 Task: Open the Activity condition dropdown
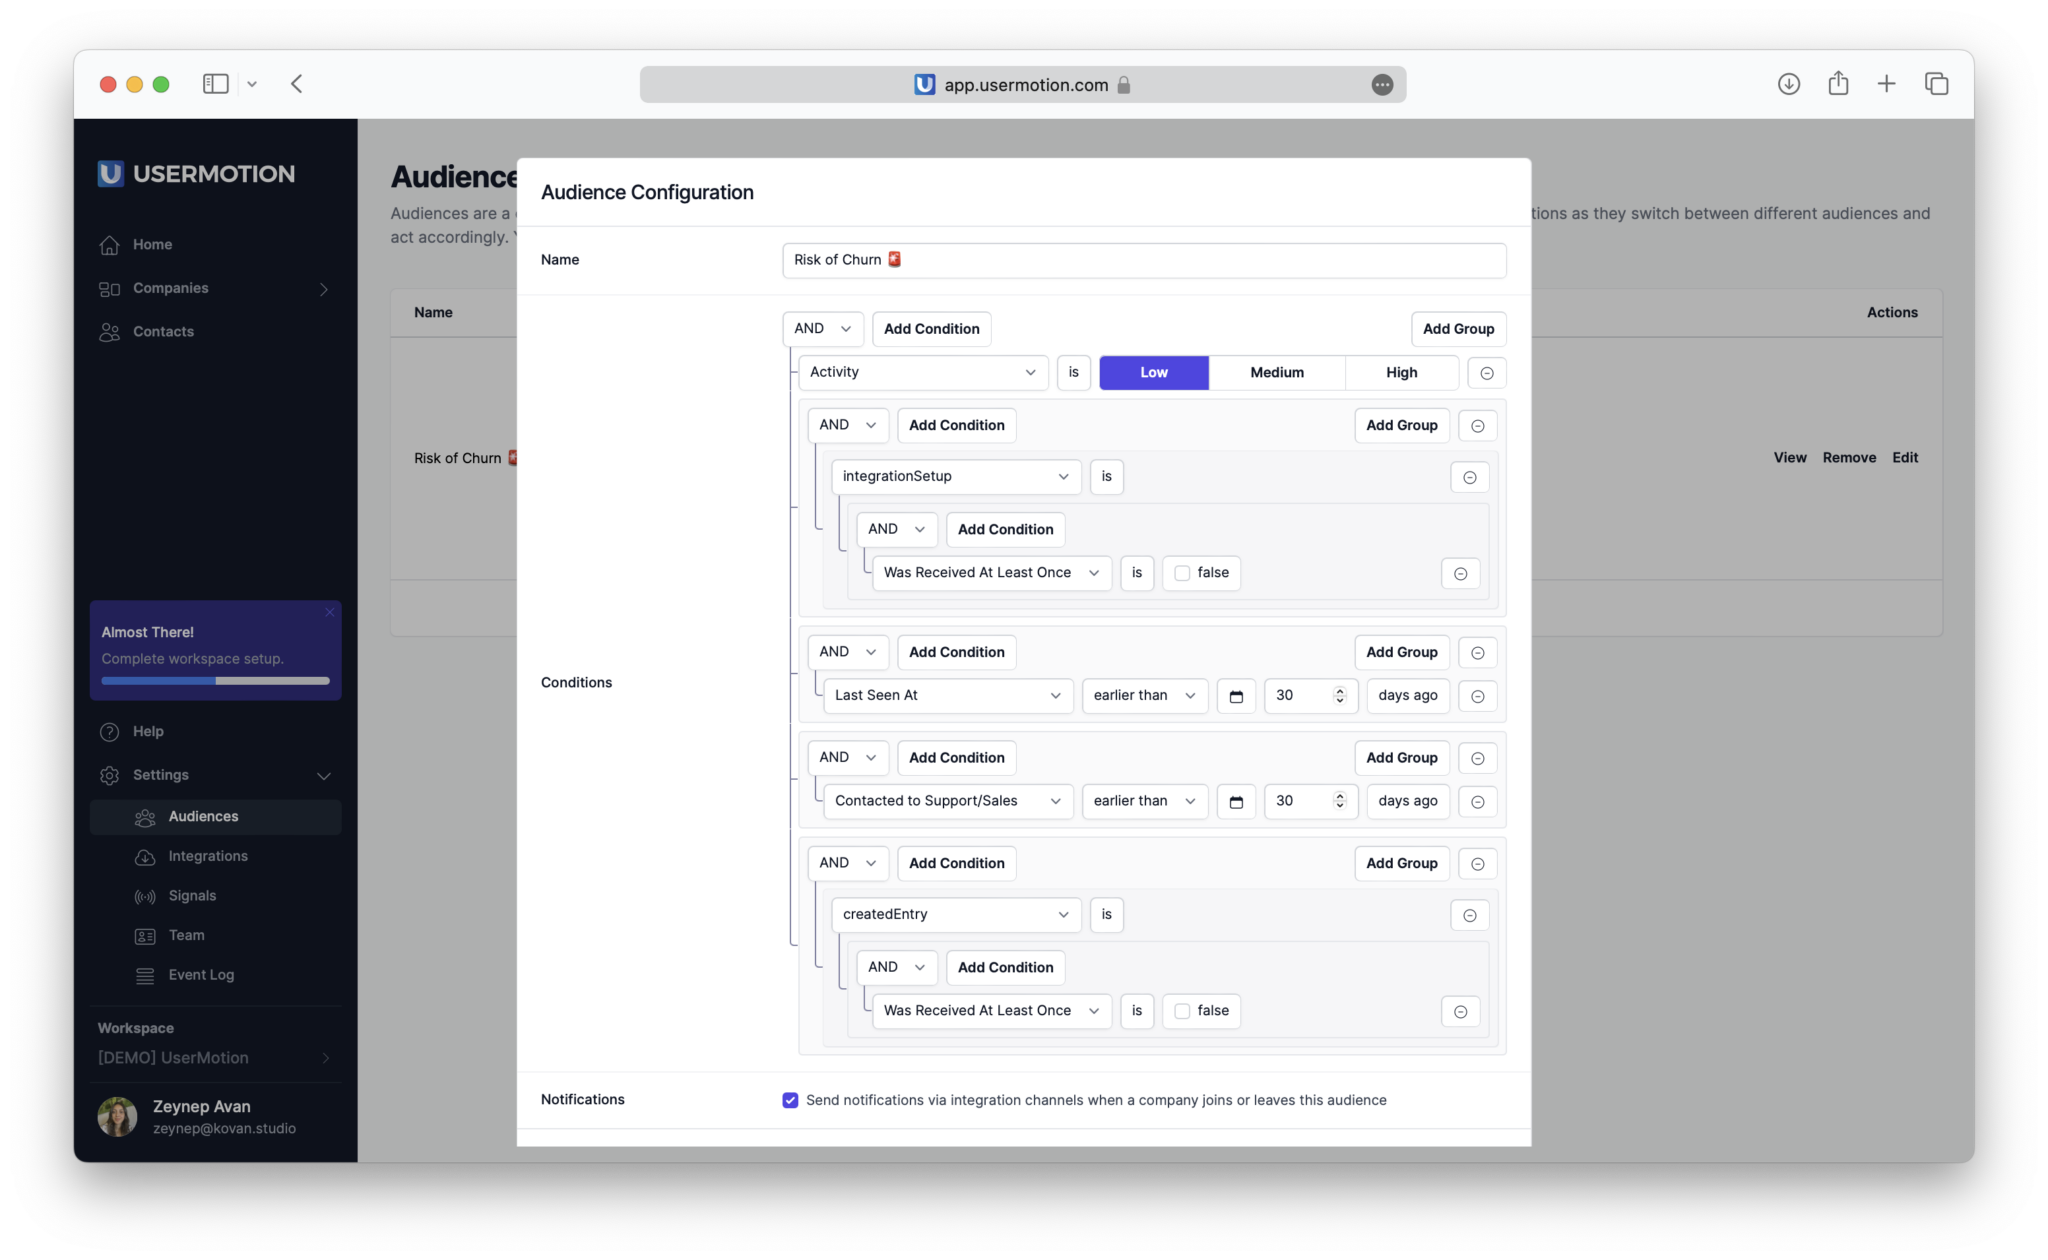pyautogui.click(x=921, y=372)
